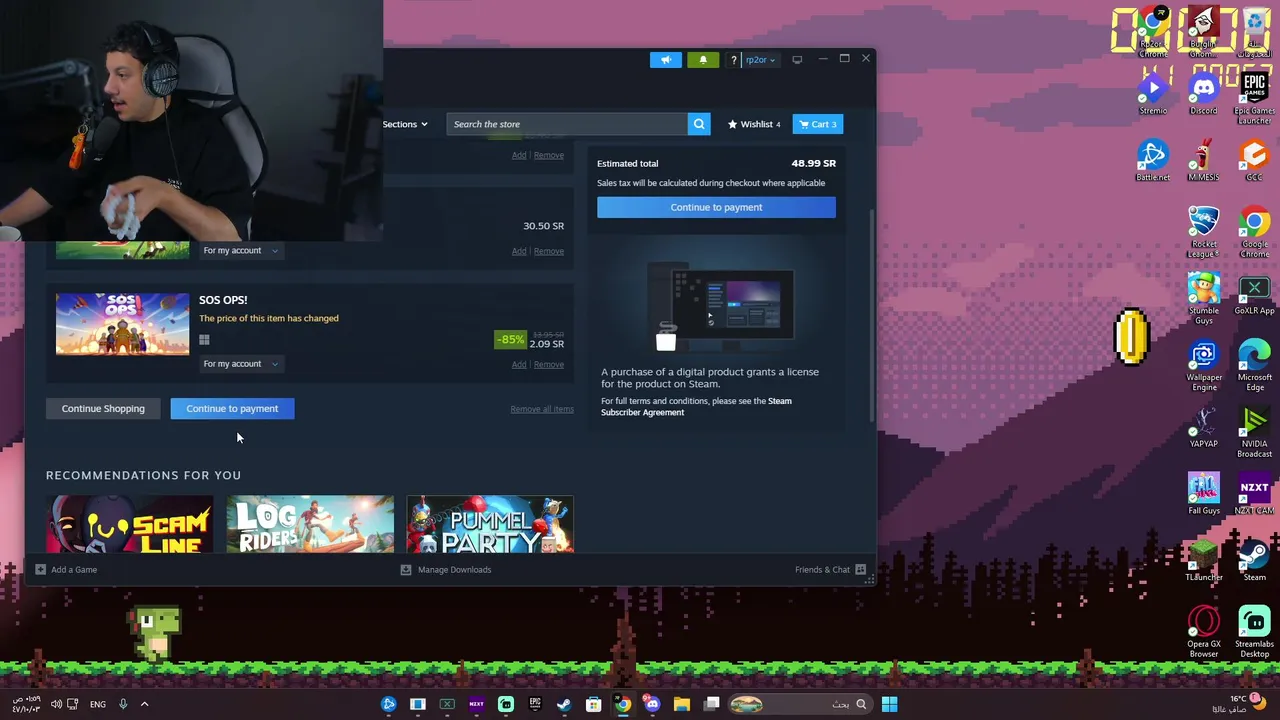
Task: Click Continue to payment beside Continue Shopping
Action: (x=232, y=408)
